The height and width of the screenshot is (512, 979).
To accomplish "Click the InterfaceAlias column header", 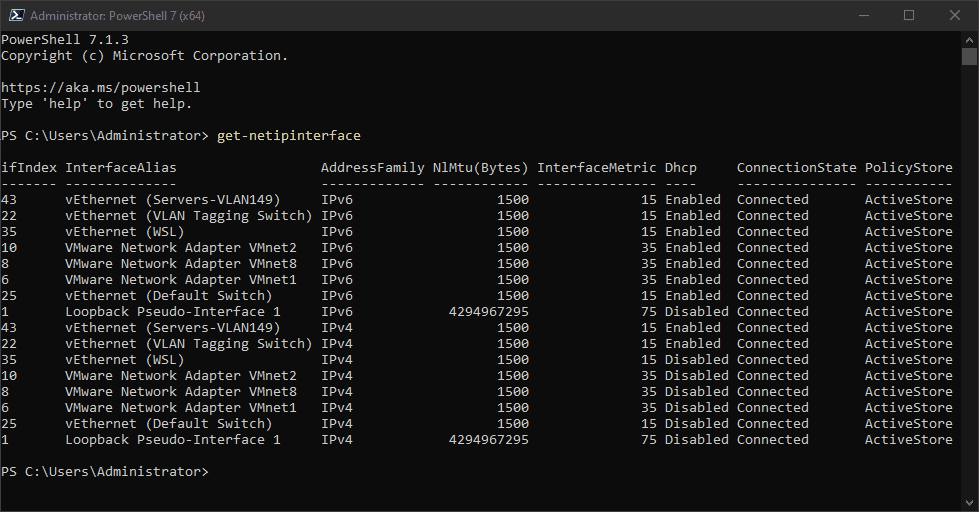I will click(x=121, y=168).
